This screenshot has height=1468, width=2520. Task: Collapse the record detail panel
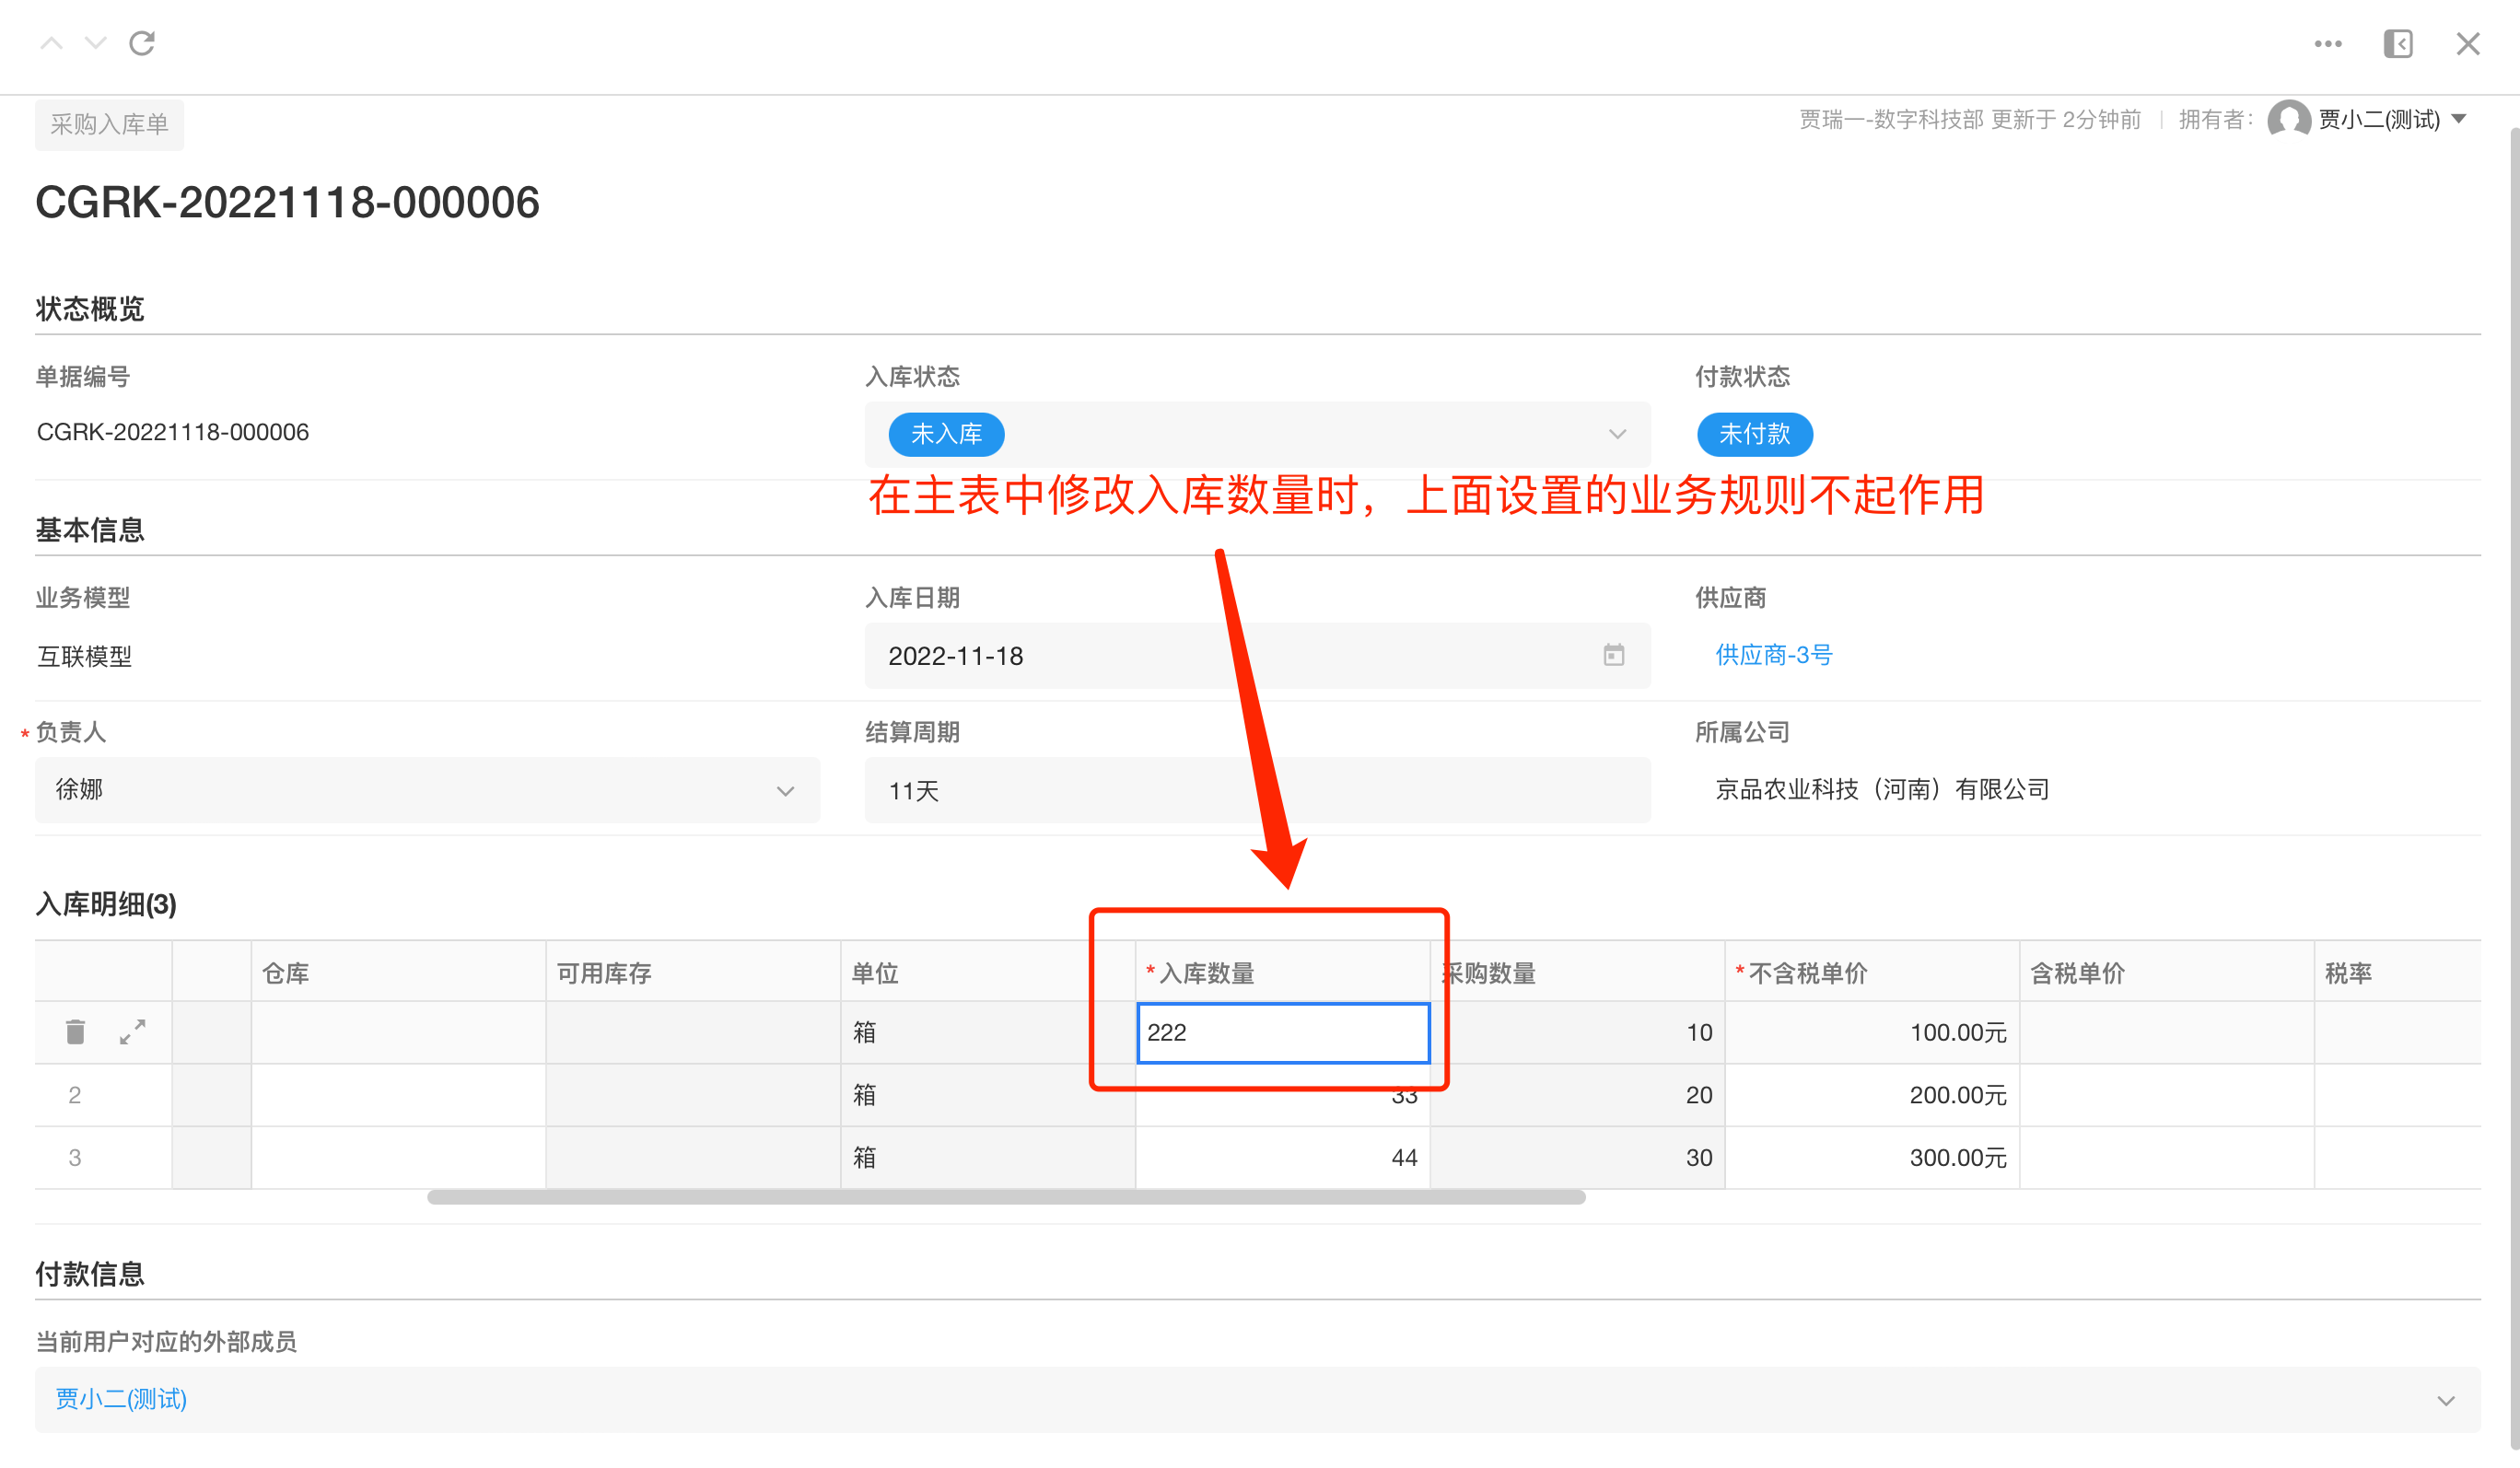[x=2398, y=43]
